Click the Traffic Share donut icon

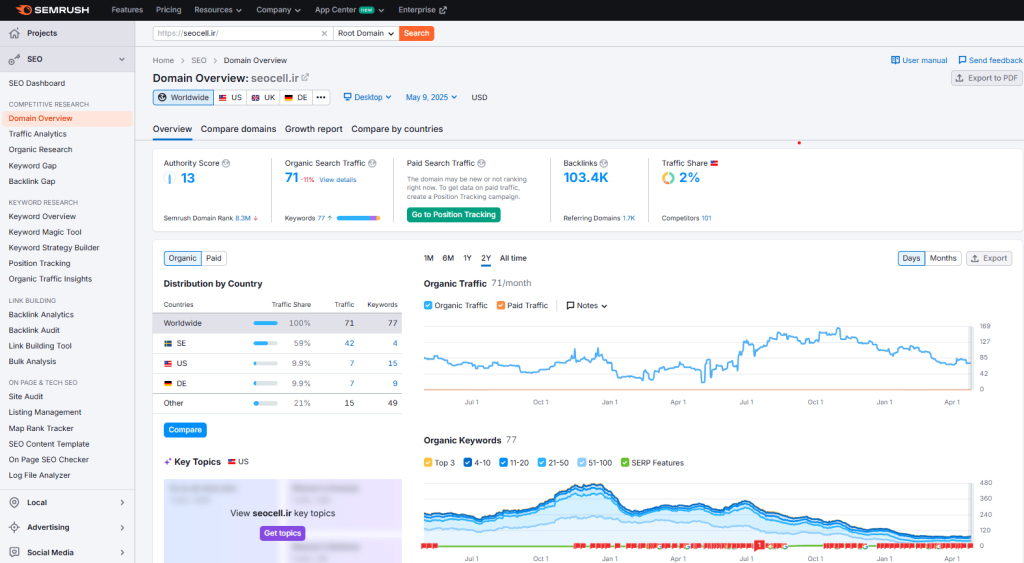668,178
